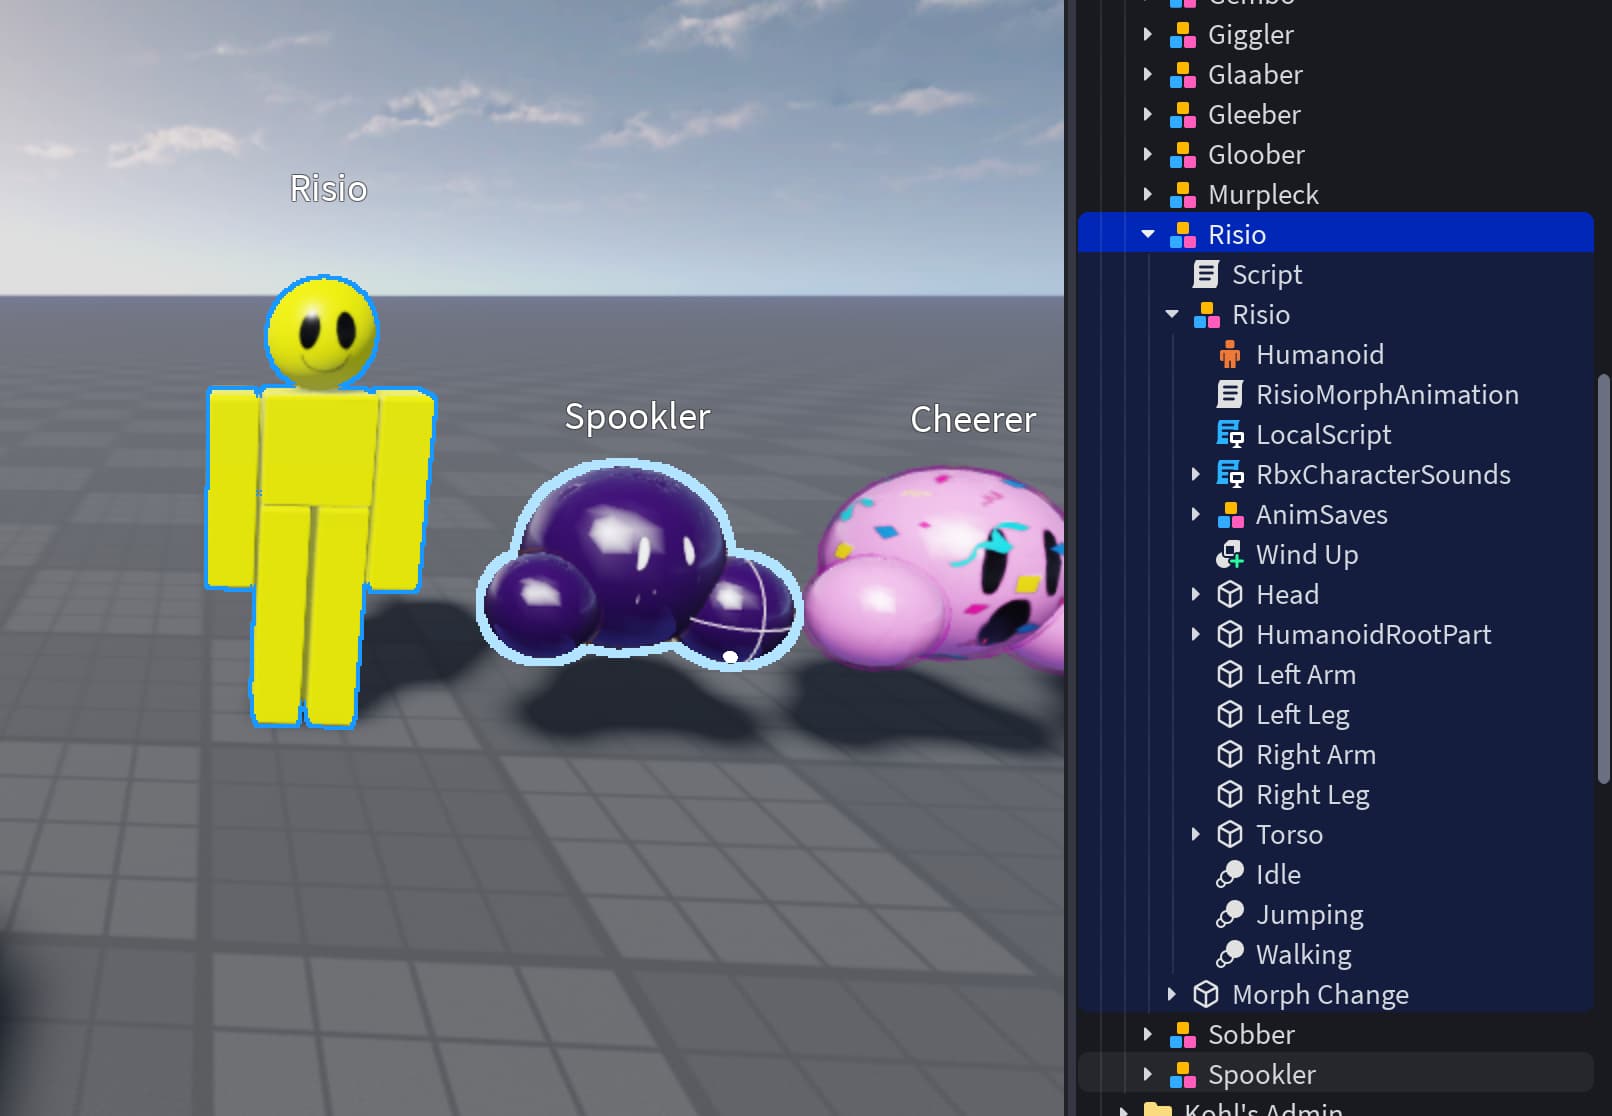Select the "RisioMorphAnimation" label in Explorer
This screenshot has height=1116, width=1612.
[1387, 395]
